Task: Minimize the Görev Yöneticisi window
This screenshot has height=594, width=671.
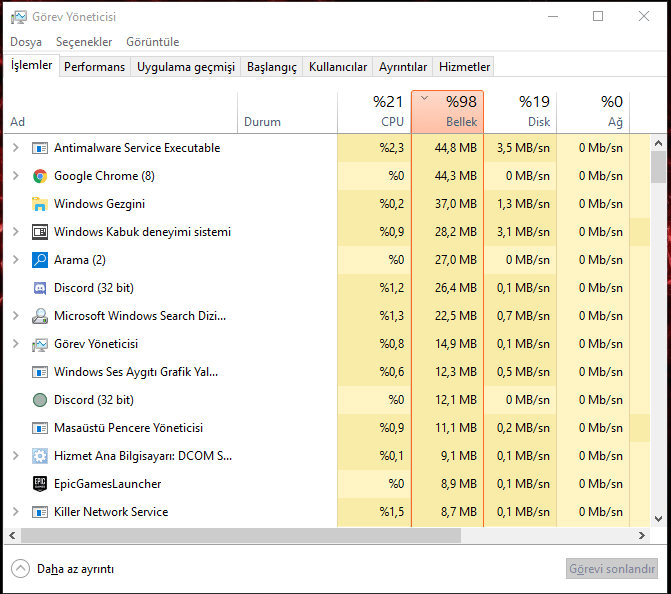Action: coord(553,16)
